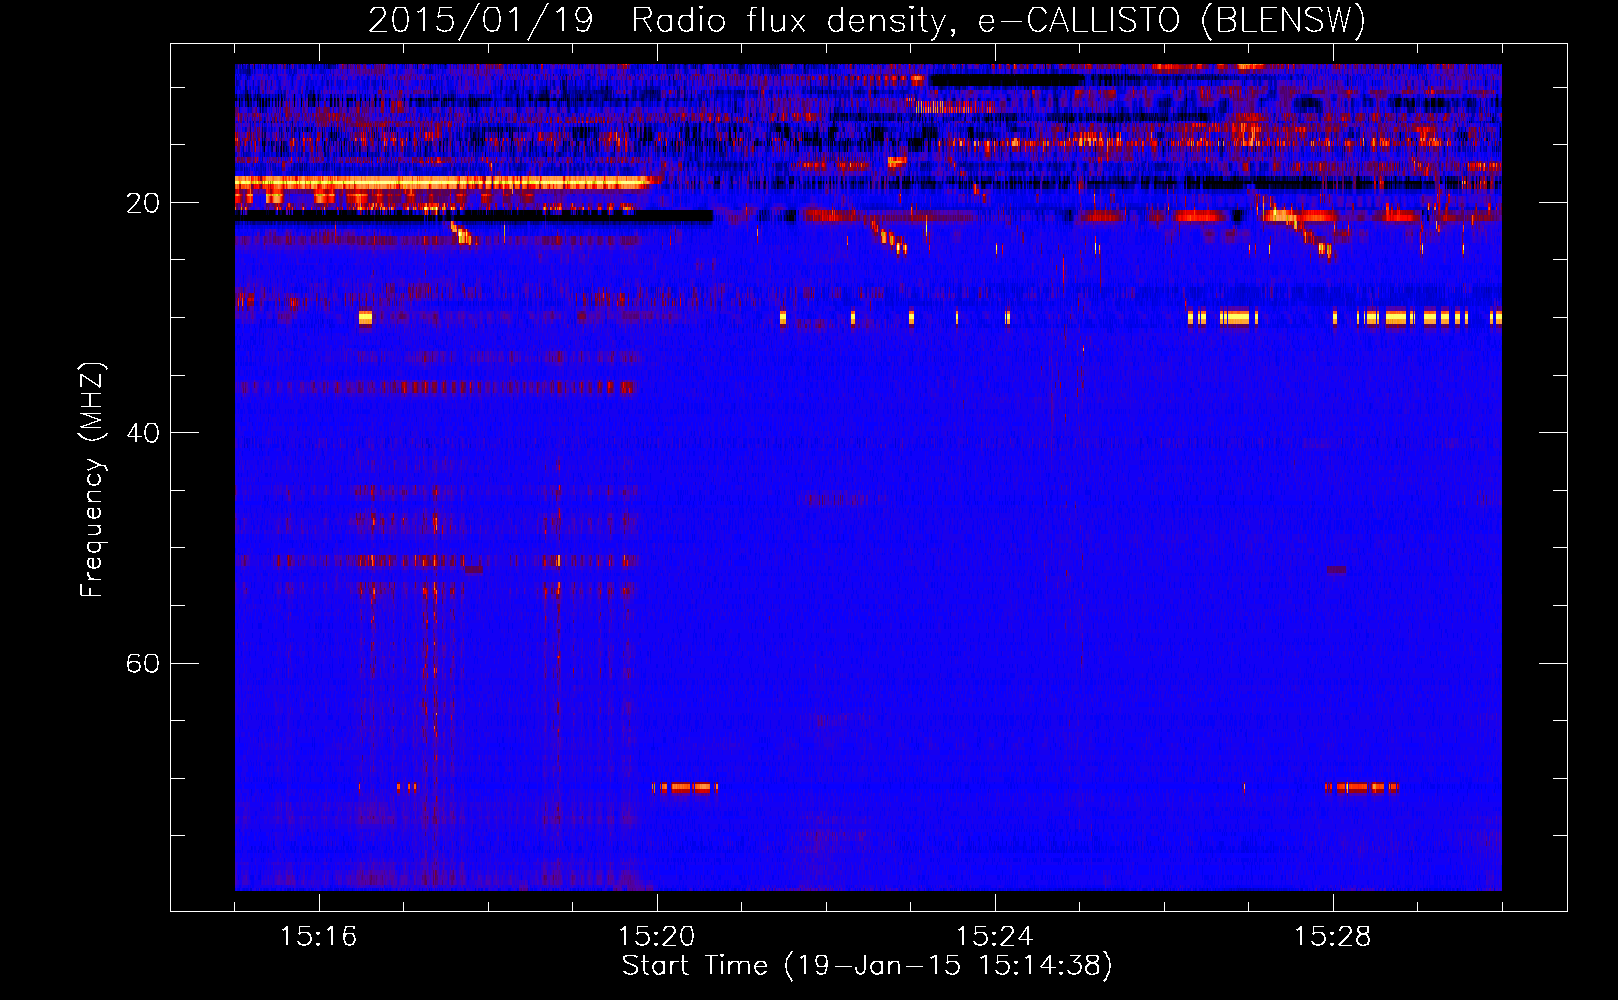Click the plot title '2015/01/19 Radio flux density'

pos(867,21)
